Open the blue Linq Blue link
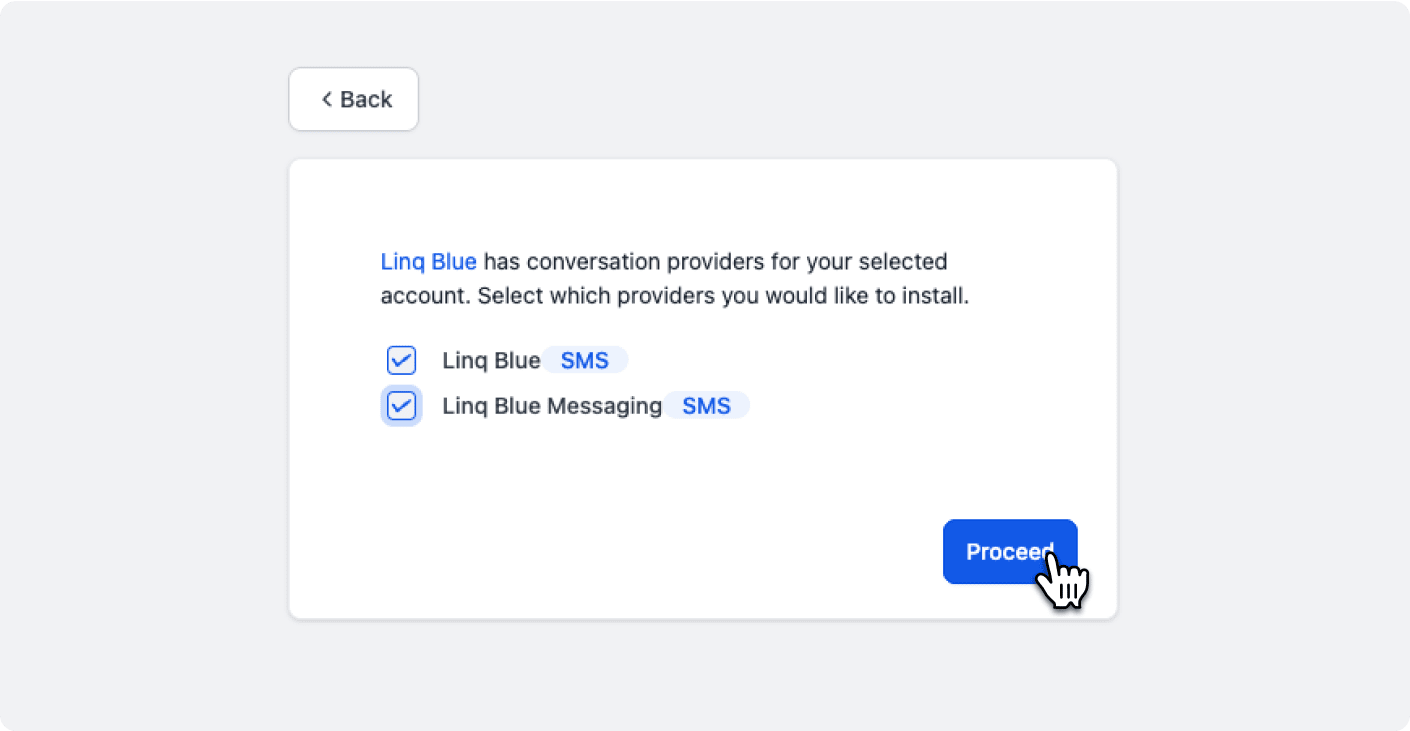This screenshot has height=731, width=1410. [x=428, y=262]
